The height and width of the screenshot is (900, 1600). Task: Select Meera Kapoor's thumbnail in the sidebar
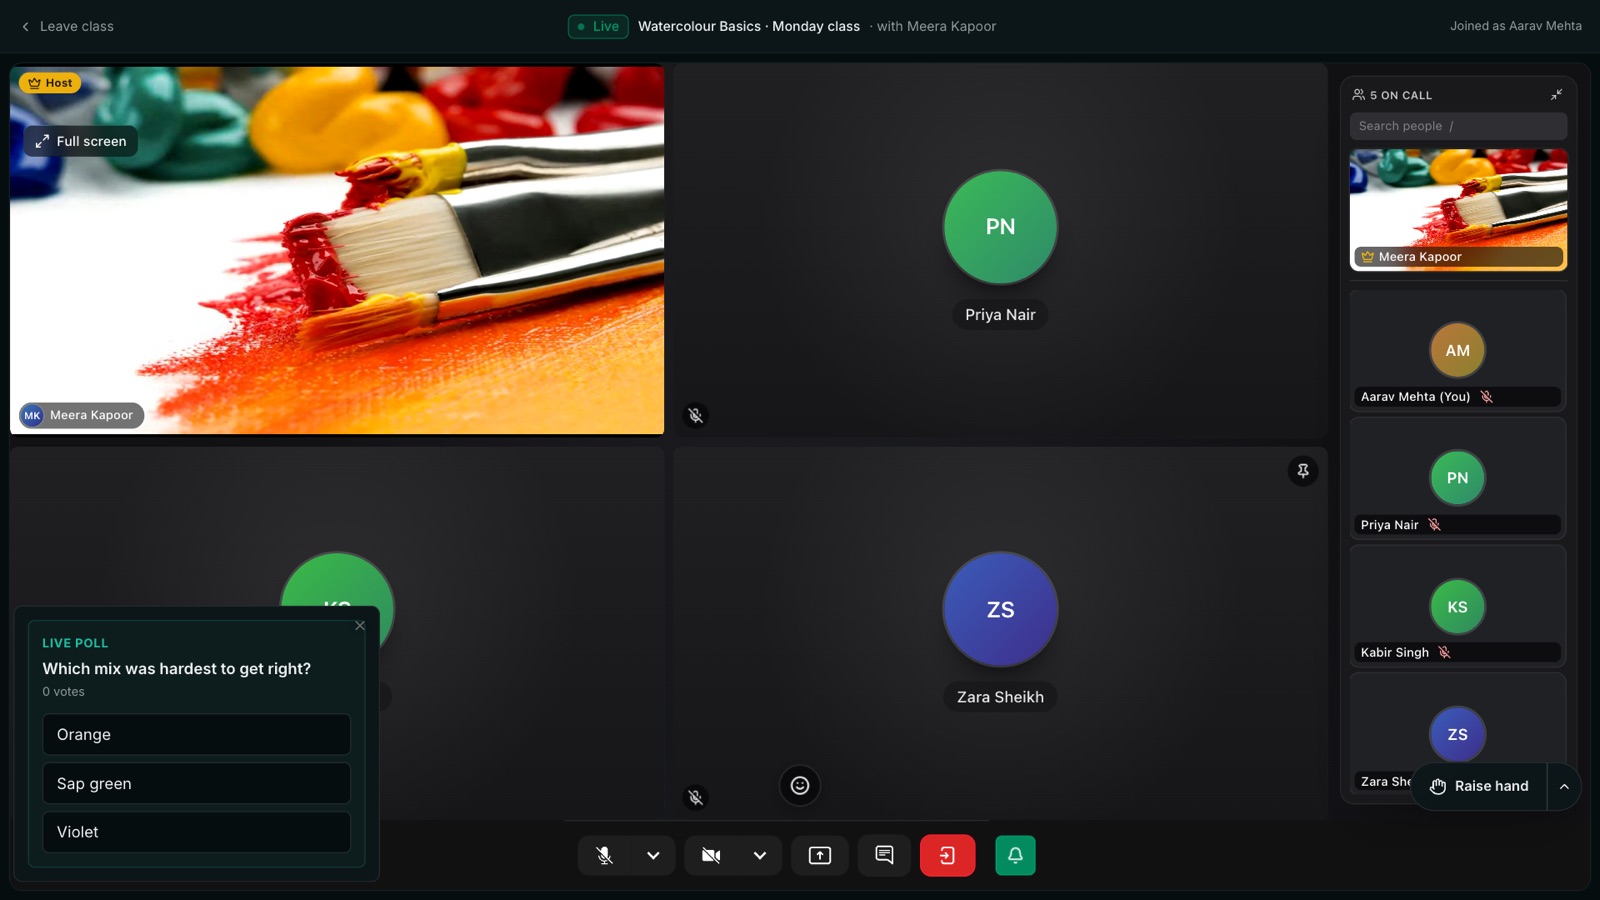(1458, 210)
